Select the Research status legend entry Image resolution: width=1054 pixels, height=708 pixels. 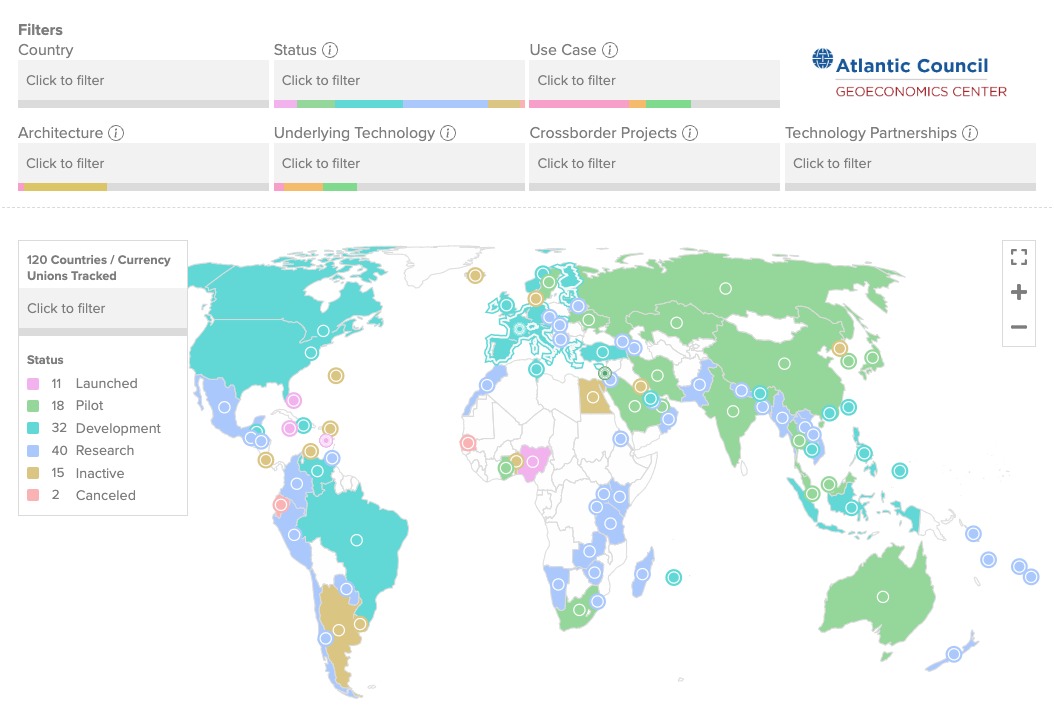[x=104, y=450]
